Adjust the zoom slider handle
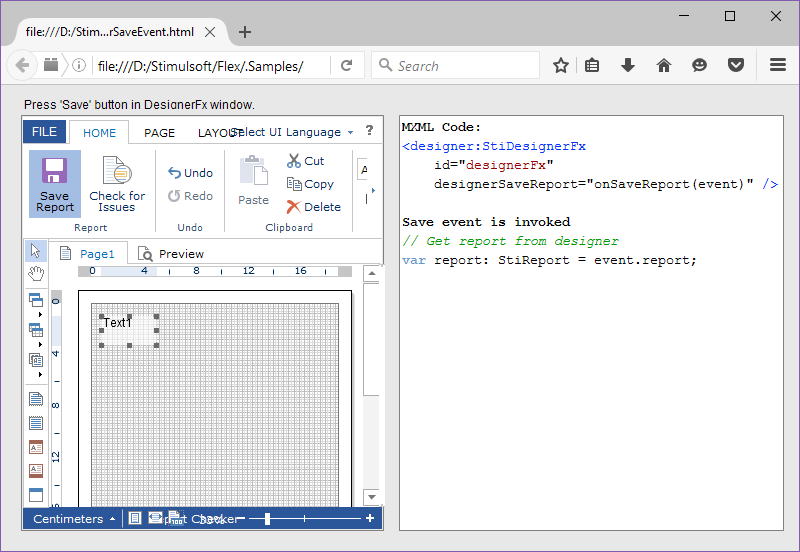This screenshot has height=552, width=800. tap(267, 519)
